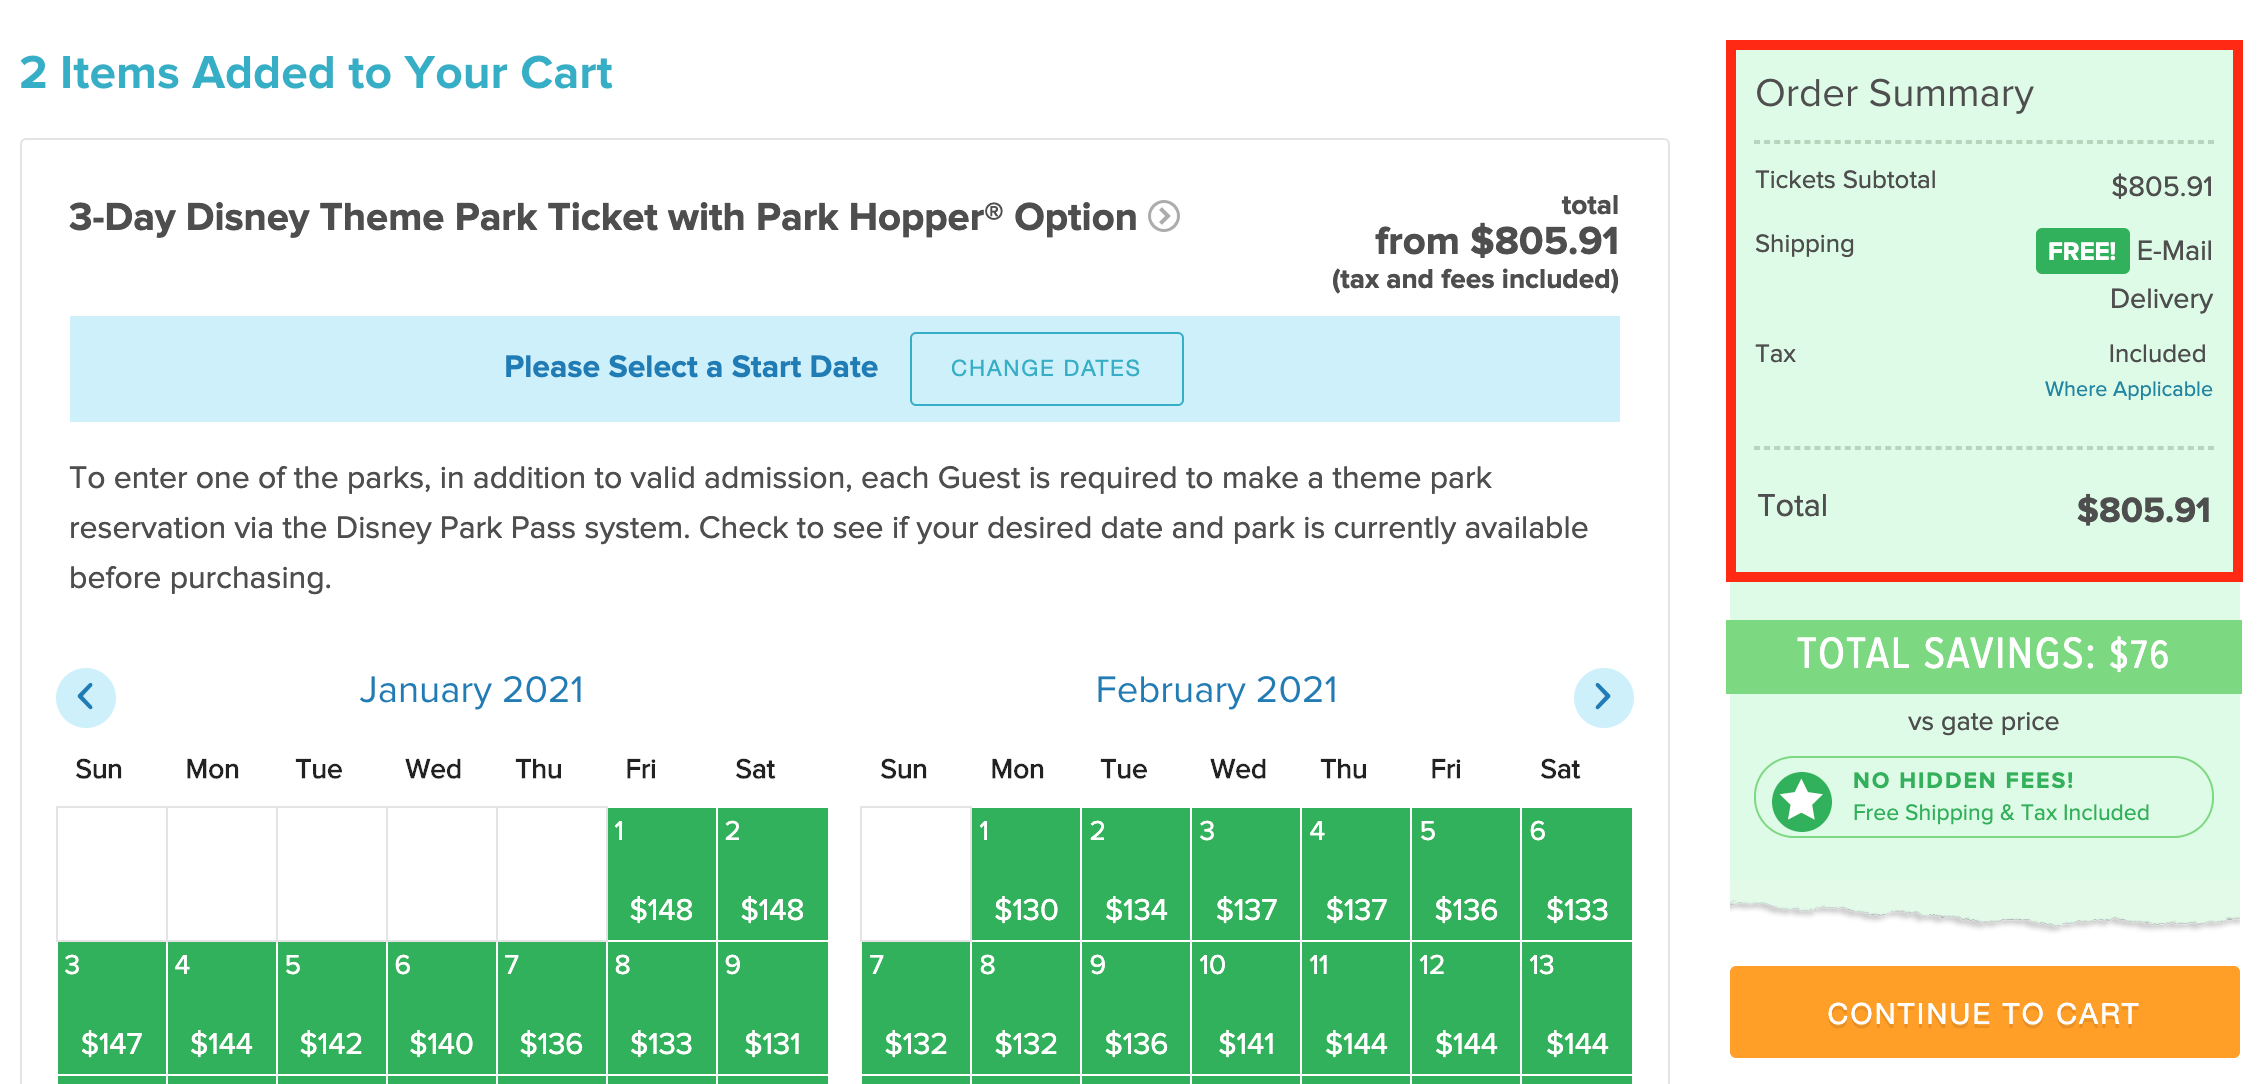Select January 2 priced $148

(x=772, y=874)
